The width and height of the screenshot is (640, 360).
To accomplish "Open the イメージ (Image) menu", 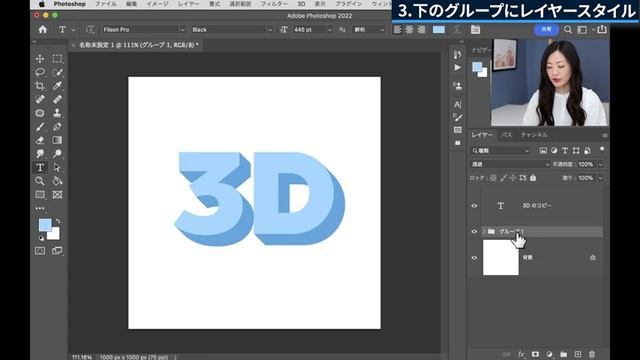I will pyautogui.click(x=157, y=4).
